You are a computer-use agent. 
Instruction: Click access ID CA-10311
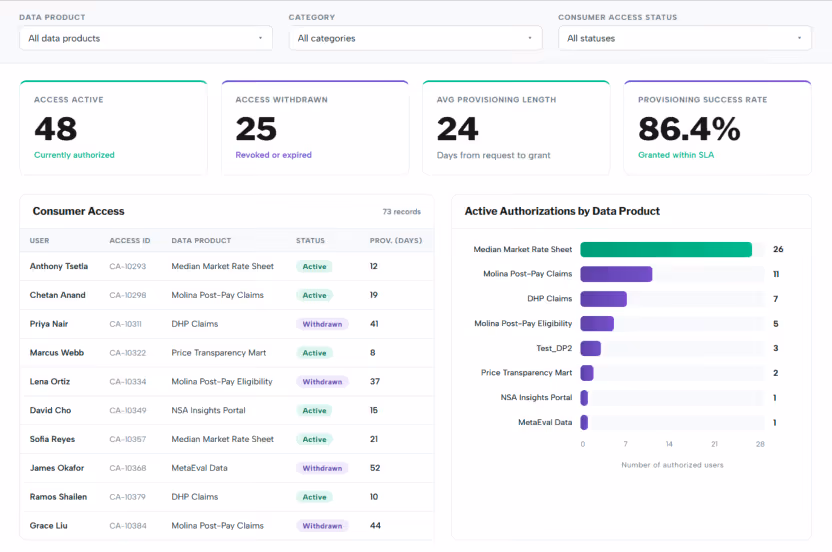pyautogui.click(x=125, y=324)
